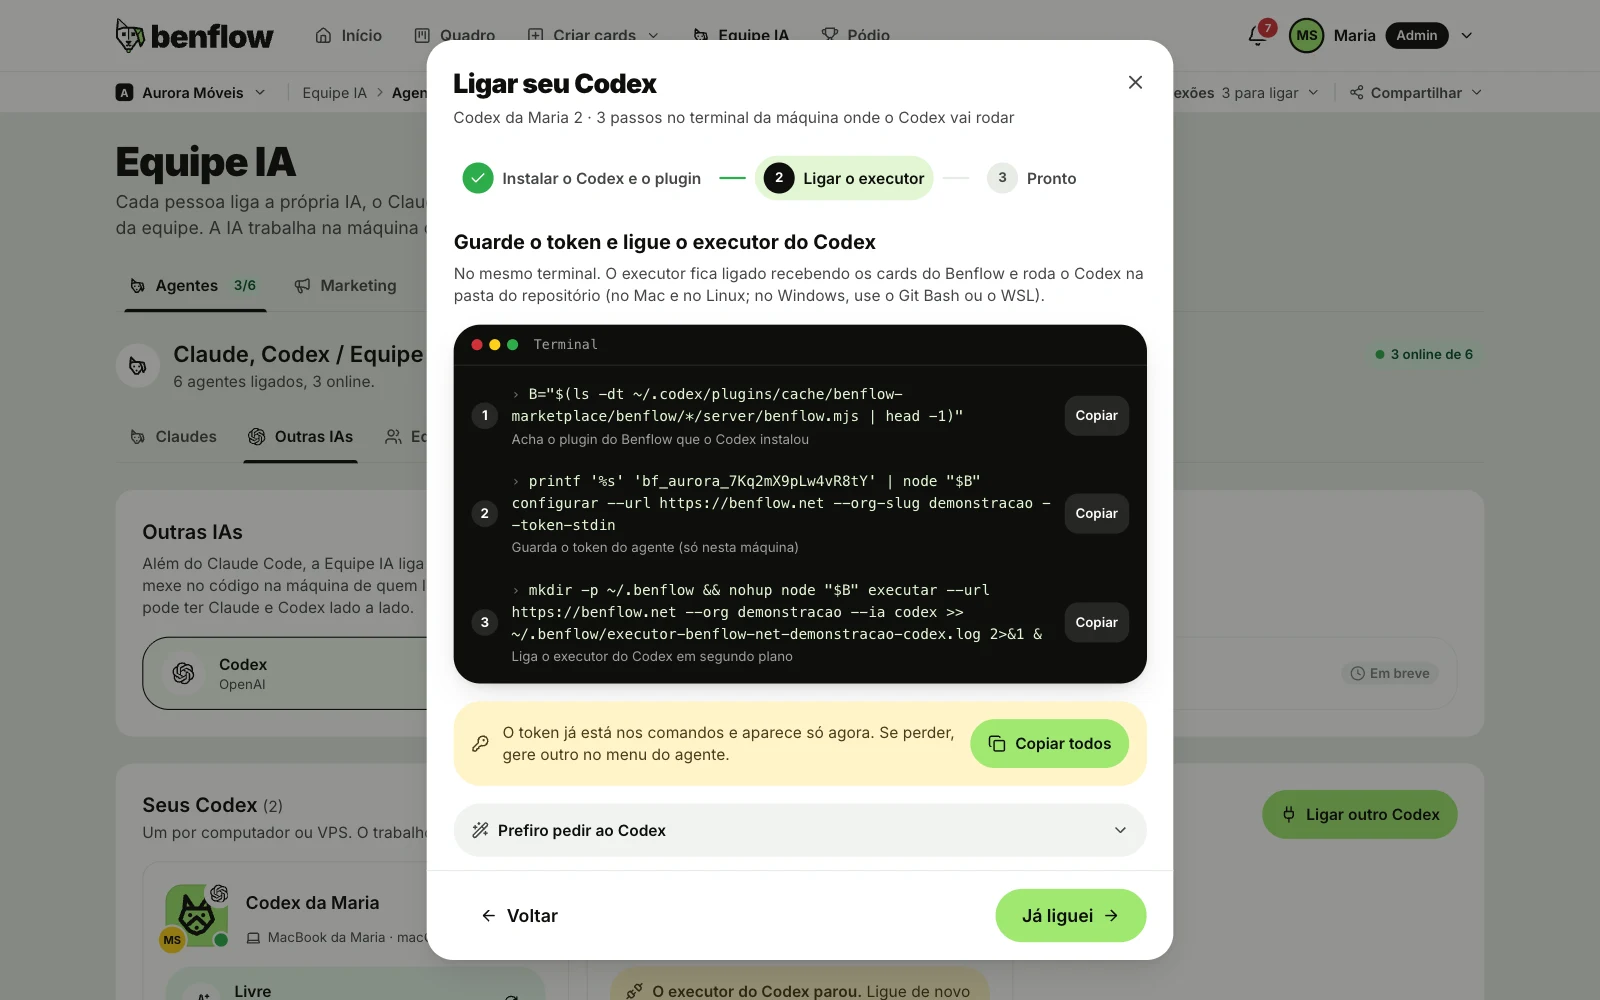Image resolution: width=1600 pixels, height=1000 pixels.
Task: Close the Ligar seu Codex dialog
Action: pos(1135,82)
